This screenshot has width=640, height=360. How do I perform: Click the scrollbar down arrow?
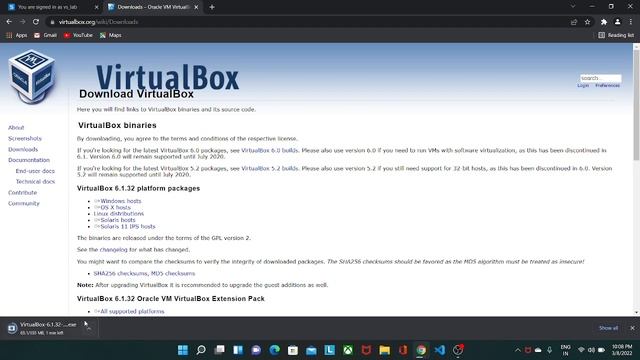click(636, 313)
